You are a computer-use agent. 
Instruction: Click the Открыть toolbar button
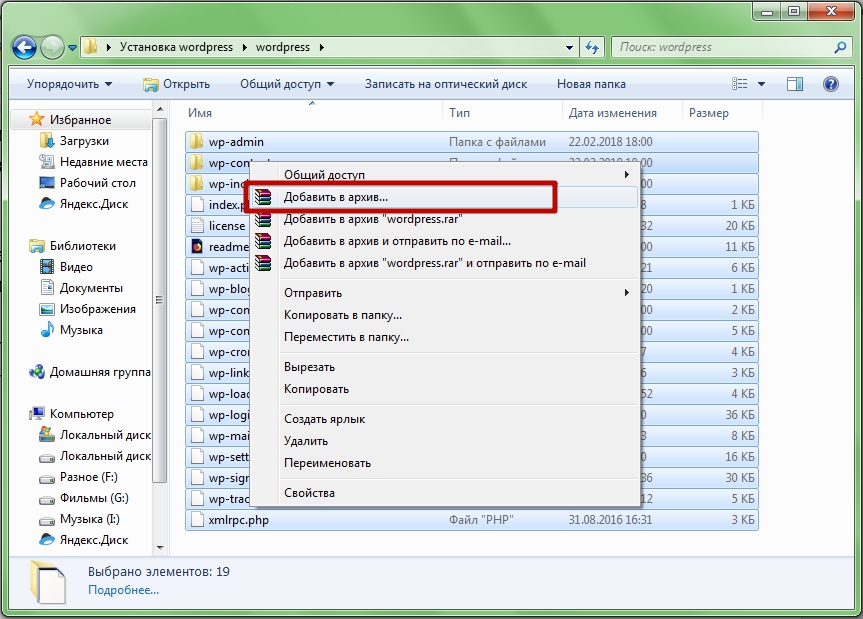point(177,84)
